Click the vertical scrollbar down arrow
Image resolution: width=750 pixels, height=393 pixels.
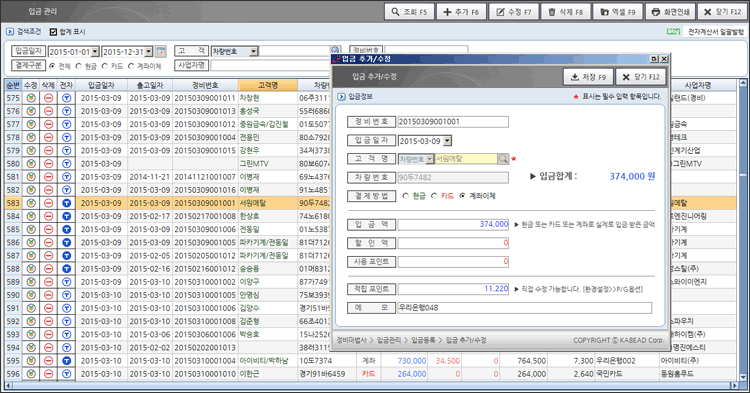(x=742, y=377)
